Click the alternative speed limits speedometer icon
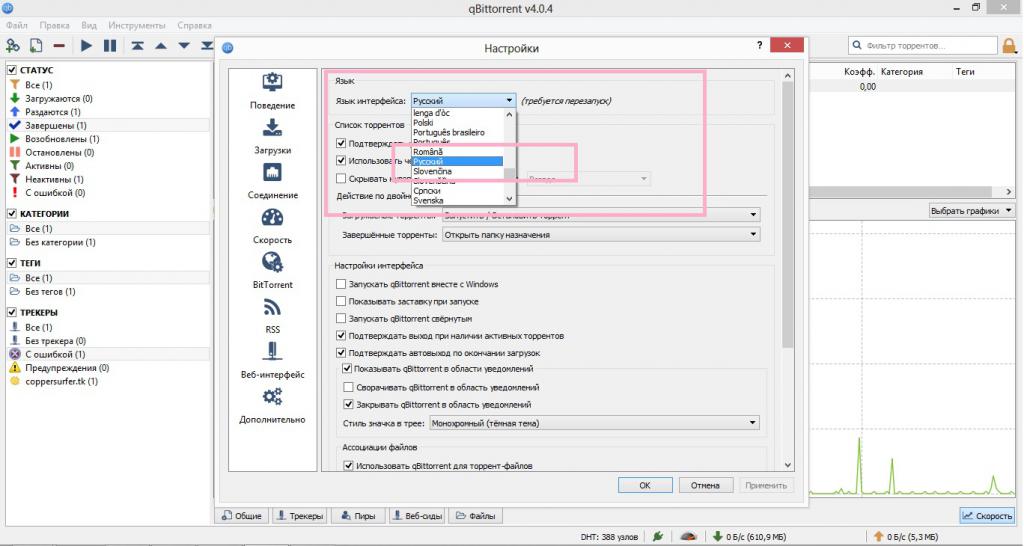Image resolution: width=1024 pixels, height=546 pixels. coord(688,537)
